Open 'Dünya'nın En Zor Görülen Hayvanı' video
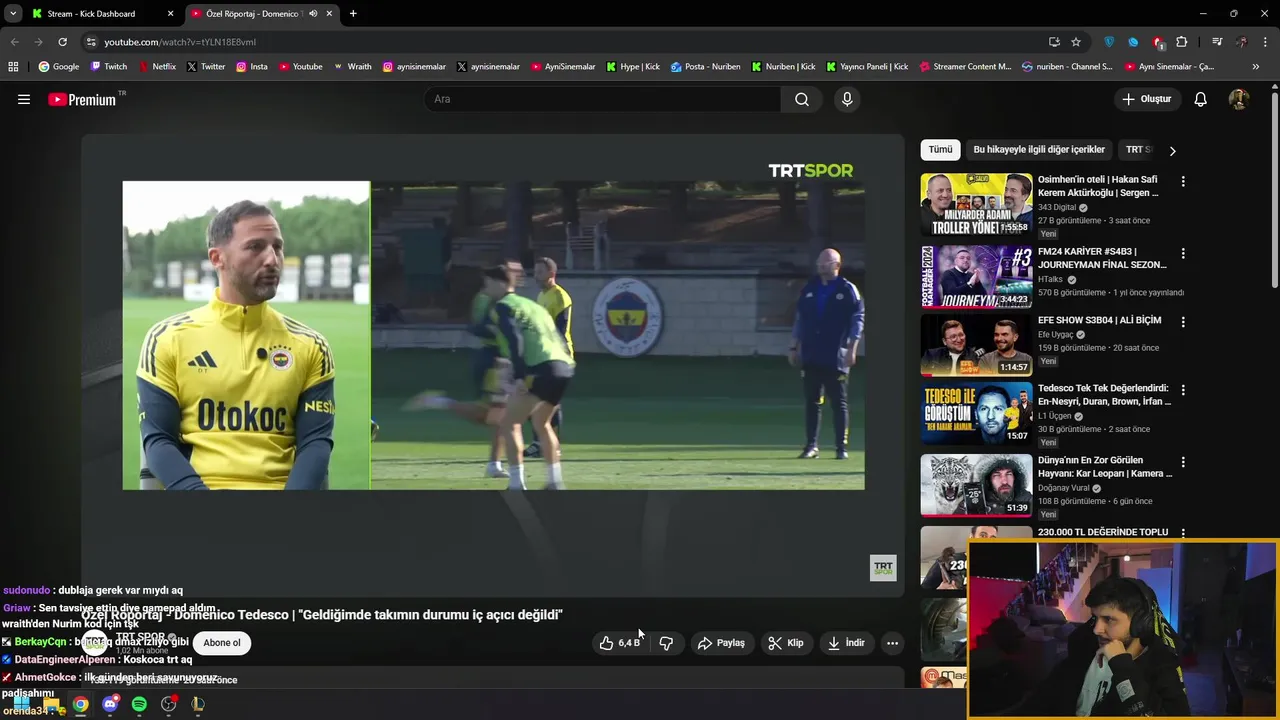The image size is (1280, 720). [x=1105, y=467]
